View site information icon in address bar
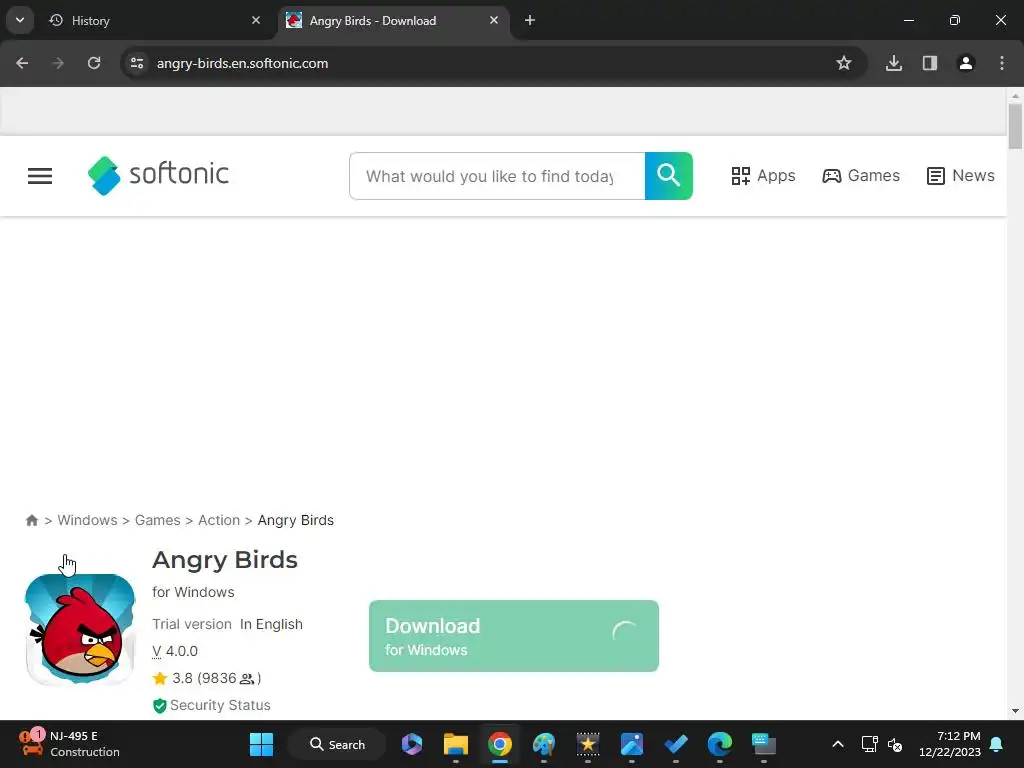The image size is (1024, 768). click(x=137, y=63)
